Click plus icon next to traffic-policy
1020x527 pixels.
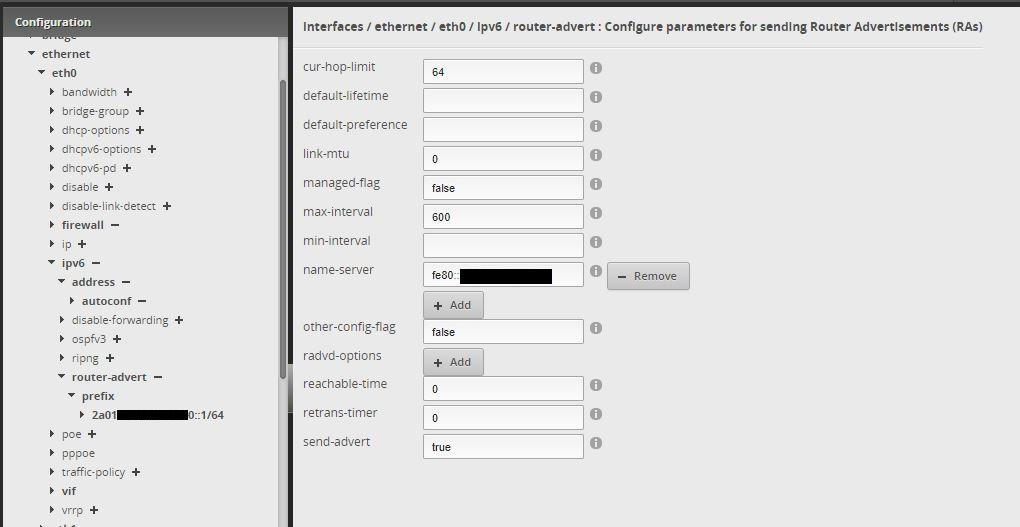pyautogui.click(x=136, y=472)
